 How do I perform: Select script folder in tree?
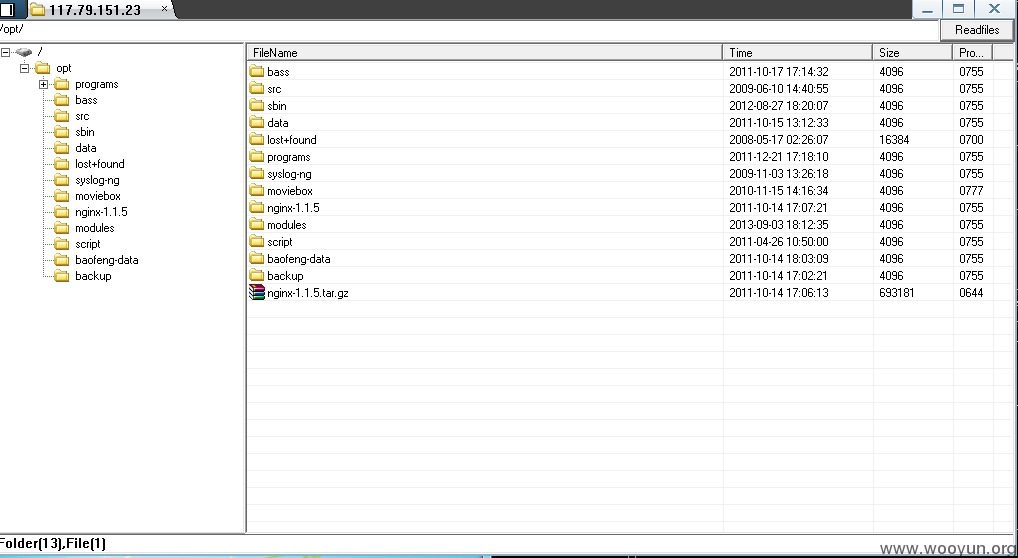[88, 244]
